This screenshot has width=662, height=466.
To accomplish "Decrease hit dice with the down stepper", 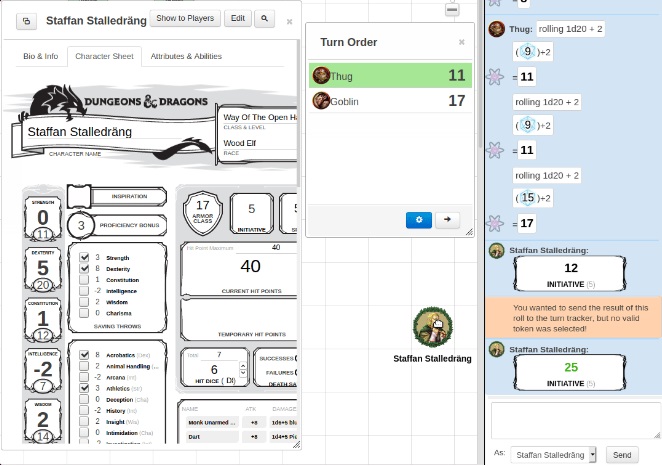I will tap(243, 373).
